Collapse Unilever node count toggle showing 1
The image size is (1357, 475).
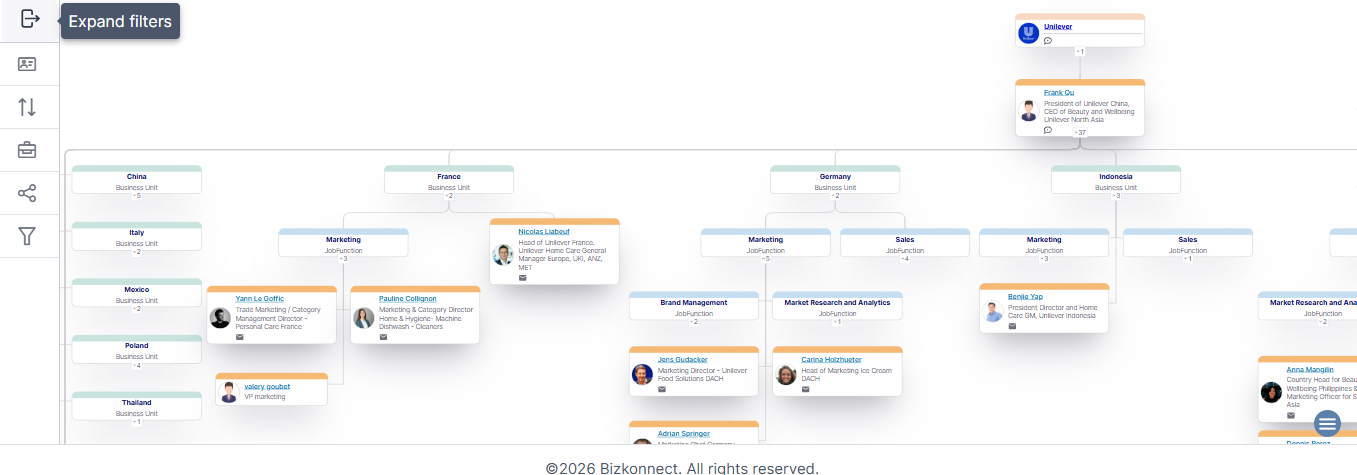click(x=1080, y=51)
